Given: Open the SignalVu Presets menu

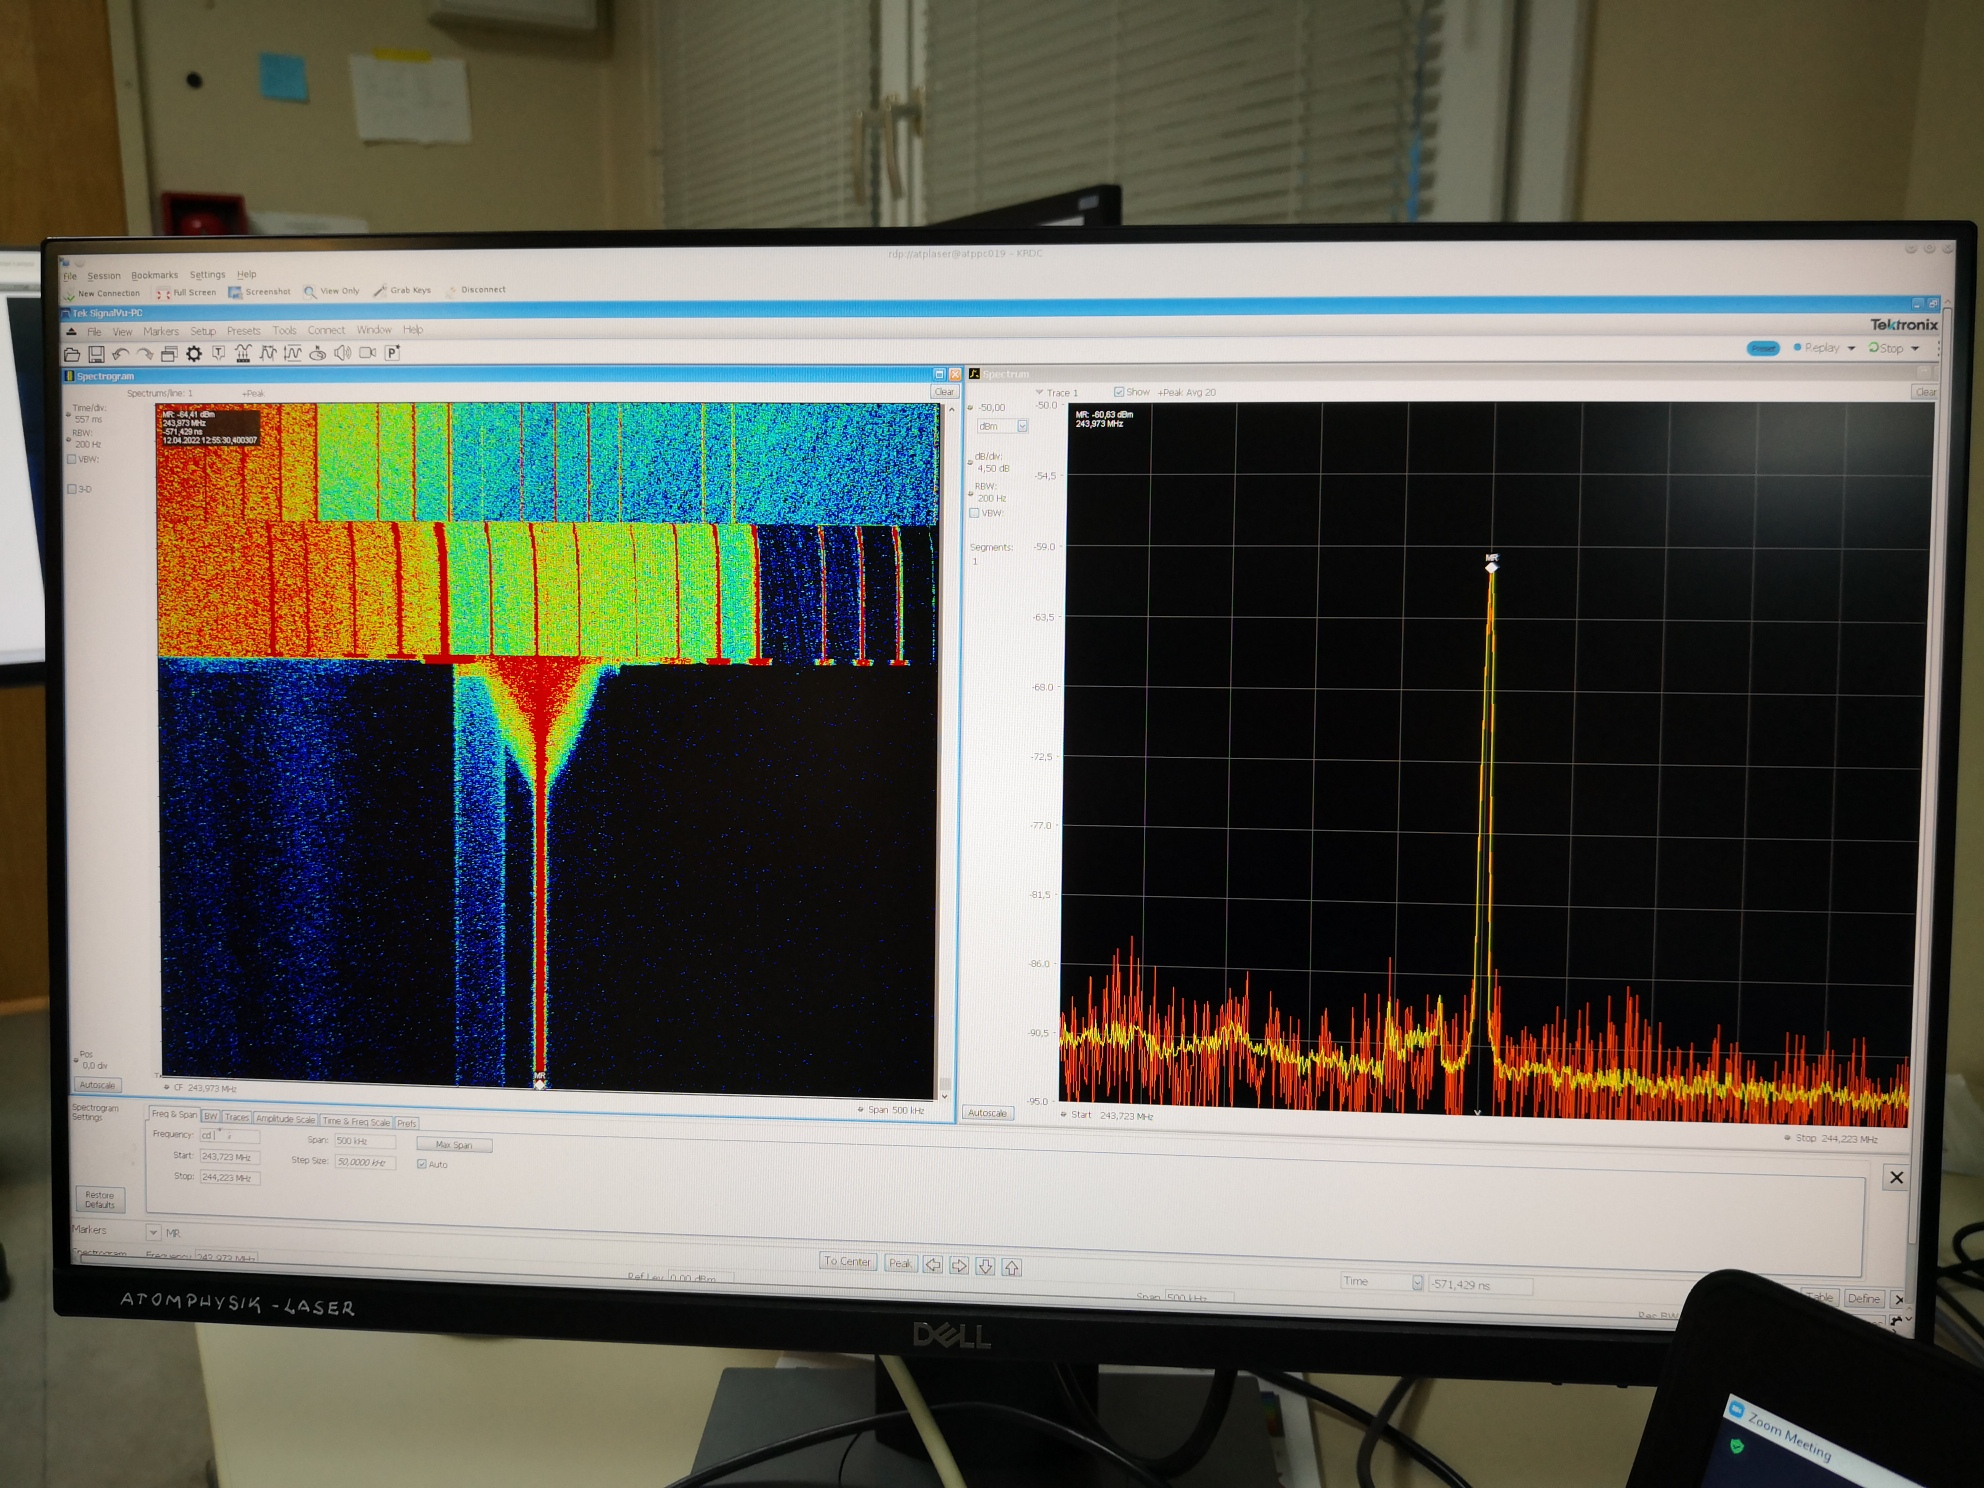Looking at the screenshot, I should pos(243,331).
